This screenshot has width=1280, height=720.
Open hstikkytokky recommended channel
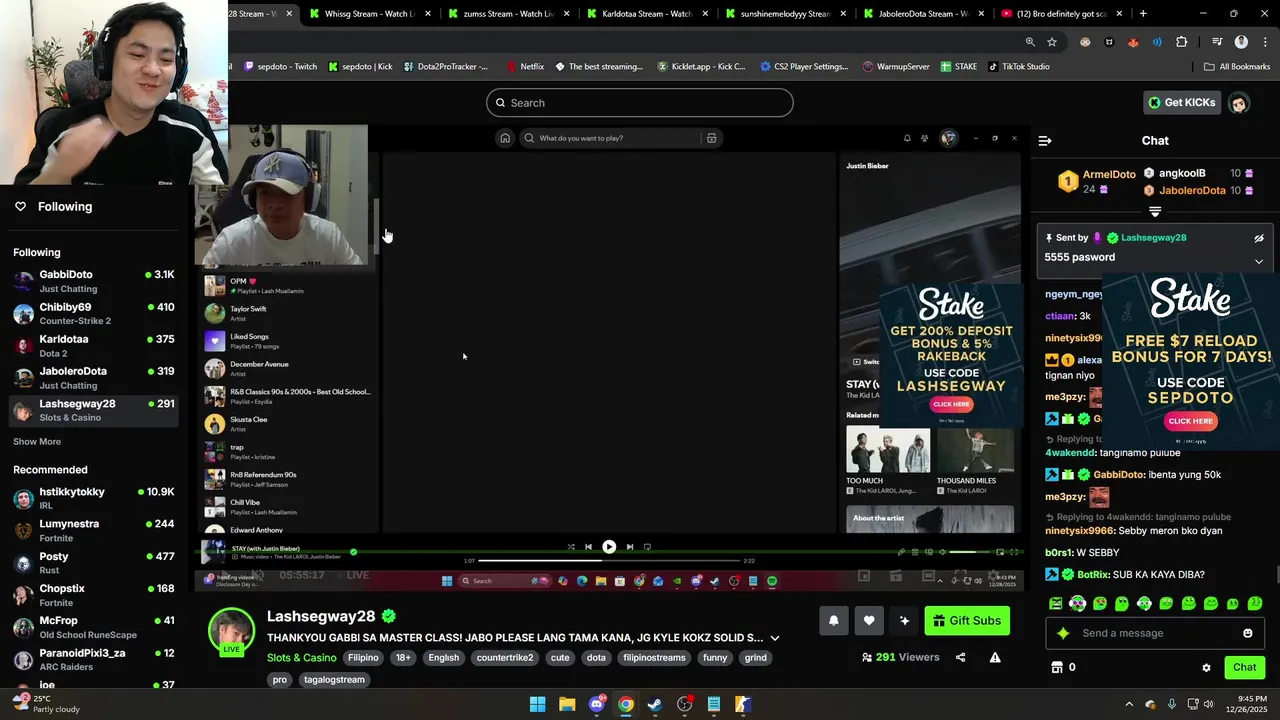[x=94, y=498]
